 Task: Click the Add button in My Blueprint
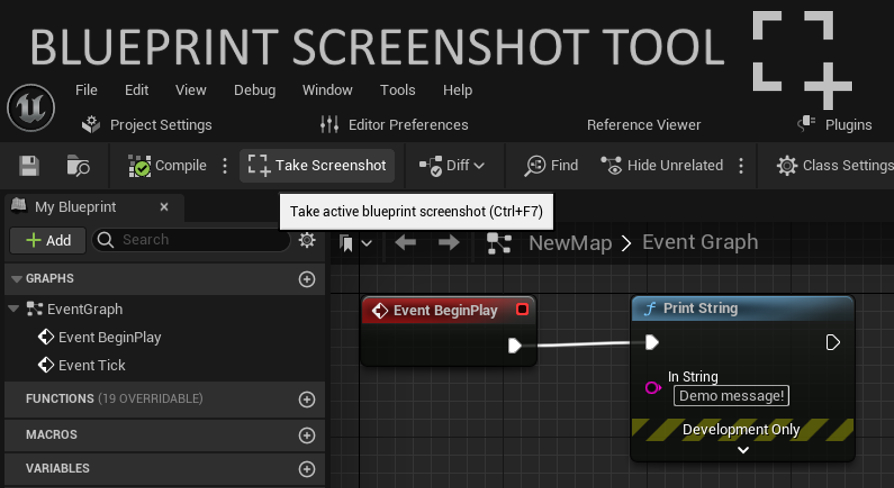pos(47,240)
